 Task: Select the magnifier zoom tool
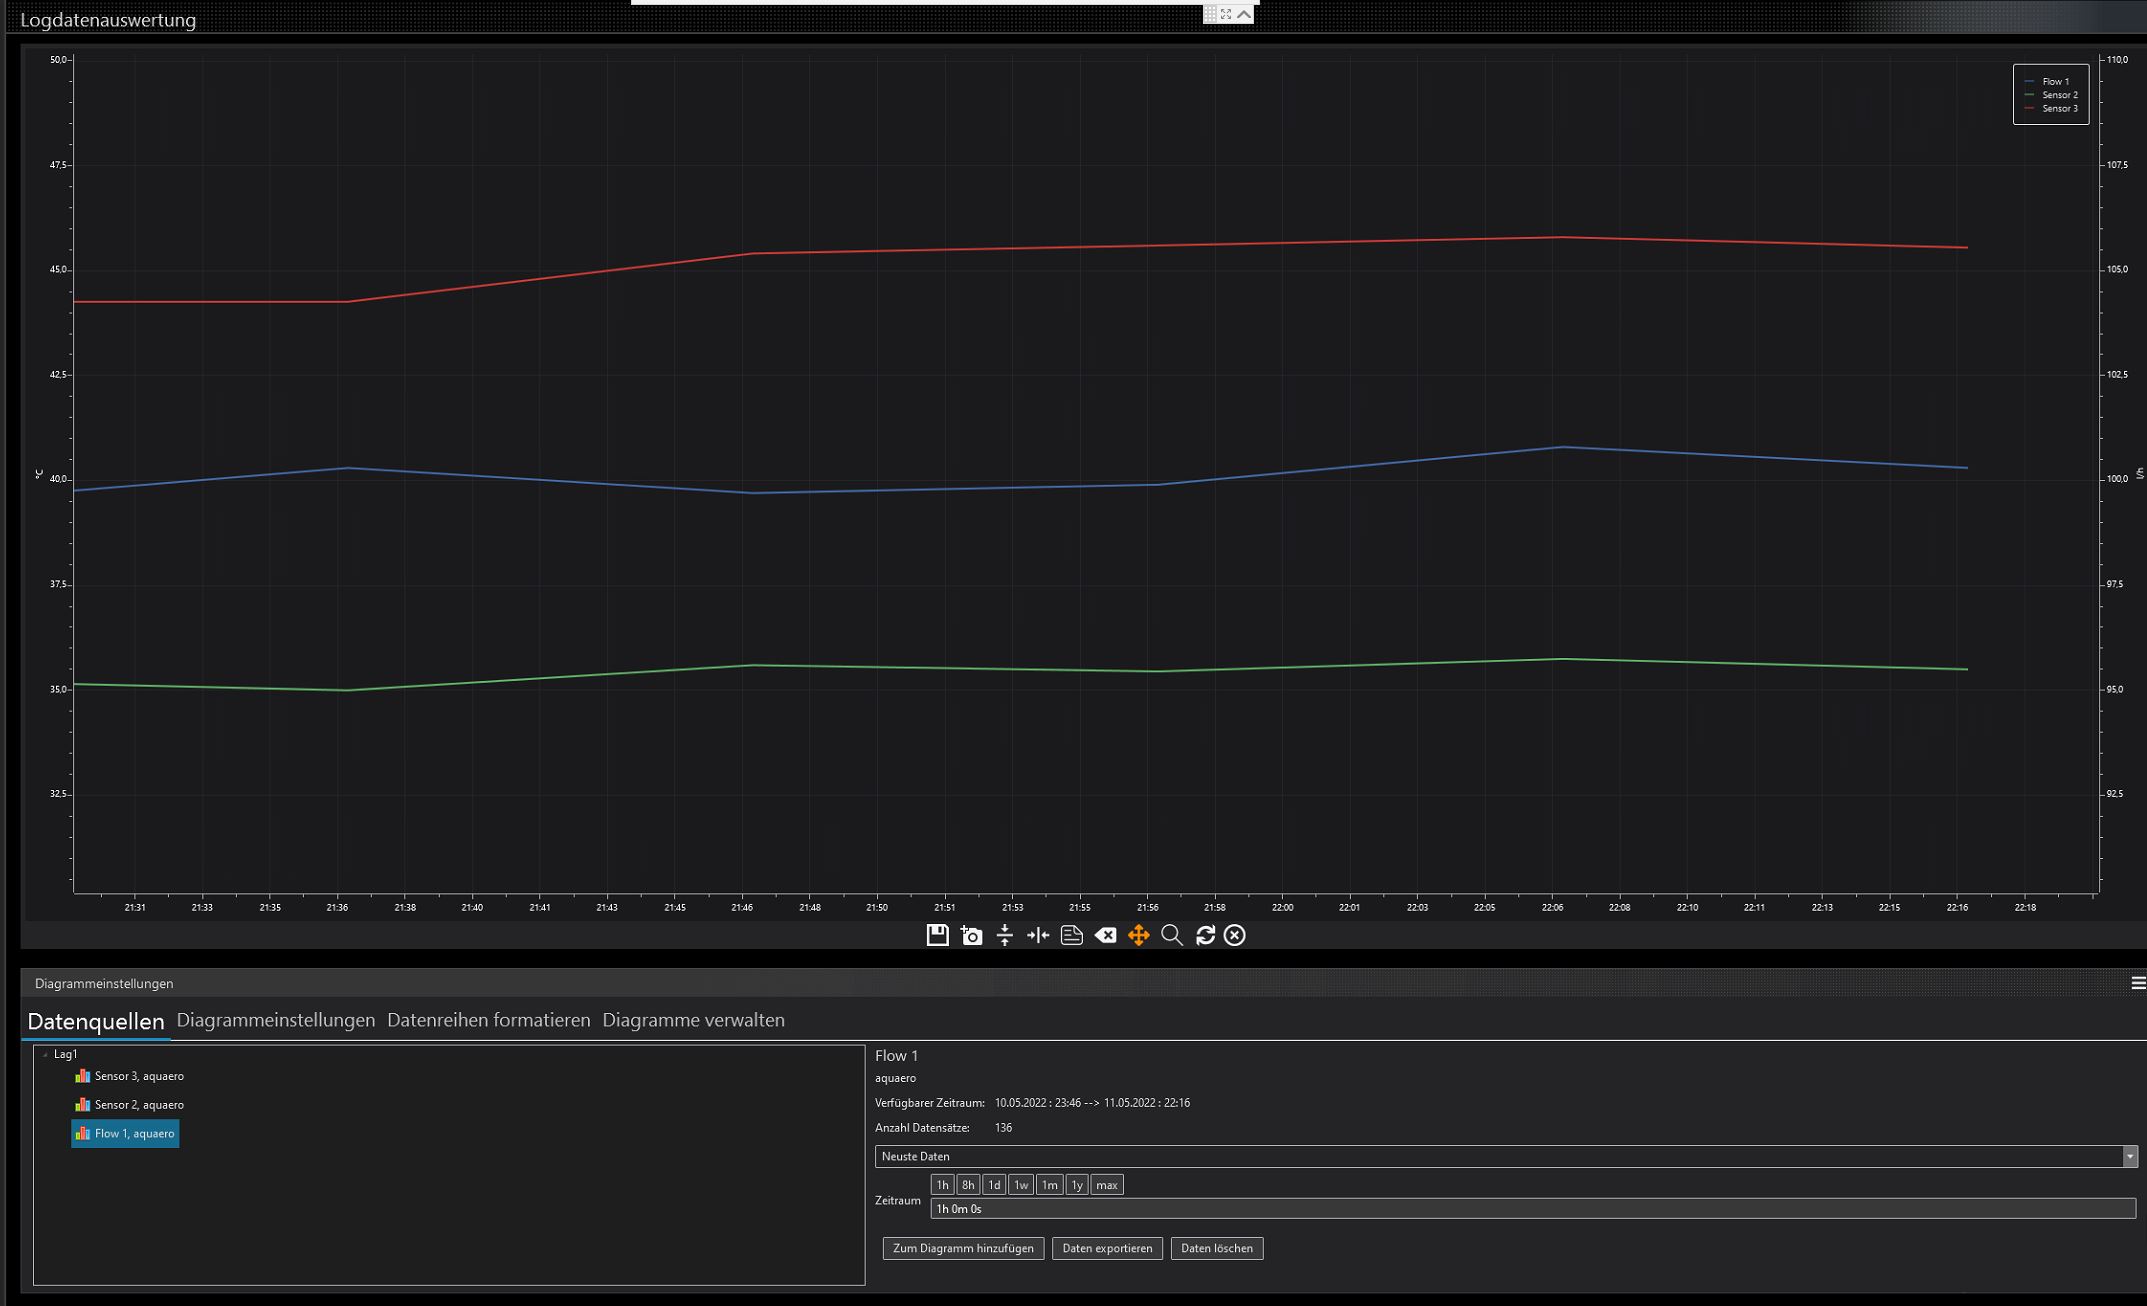point(1172,935)
